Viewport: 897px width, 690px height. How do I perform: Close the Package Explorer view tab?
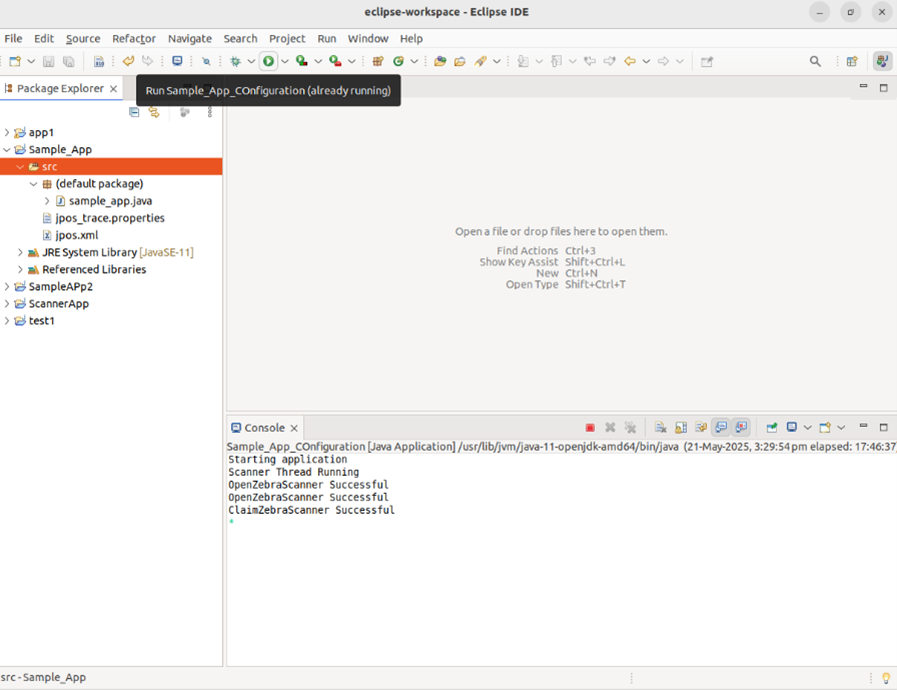pos(113,89)
